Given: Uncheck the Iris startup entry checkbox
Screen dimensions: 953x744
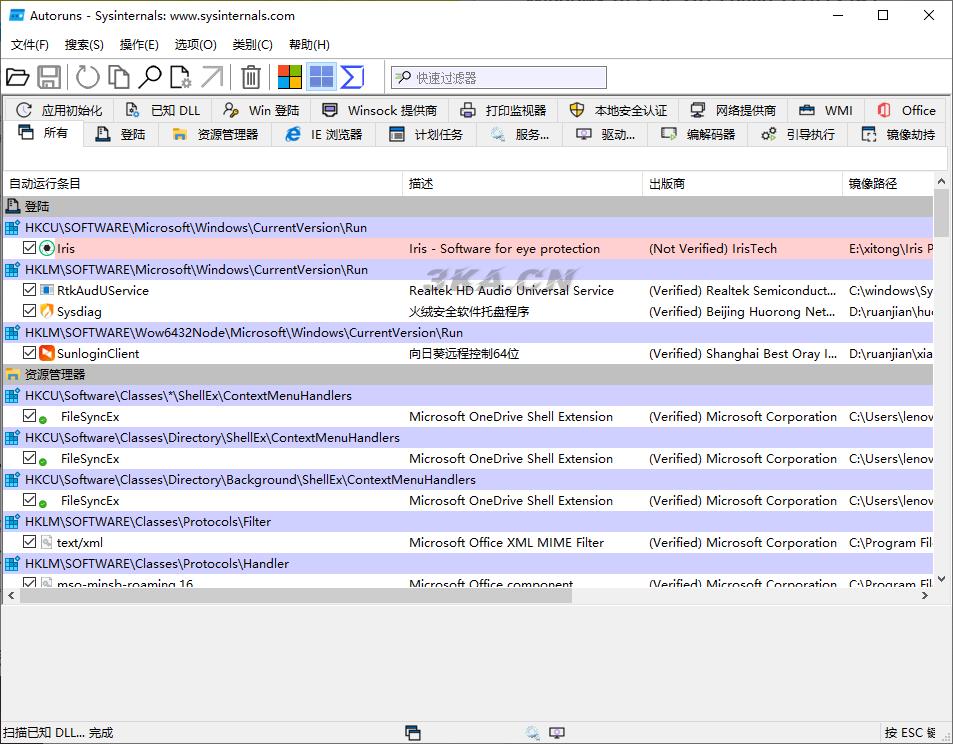Looking at the screenshot, I should pos(29,247).
